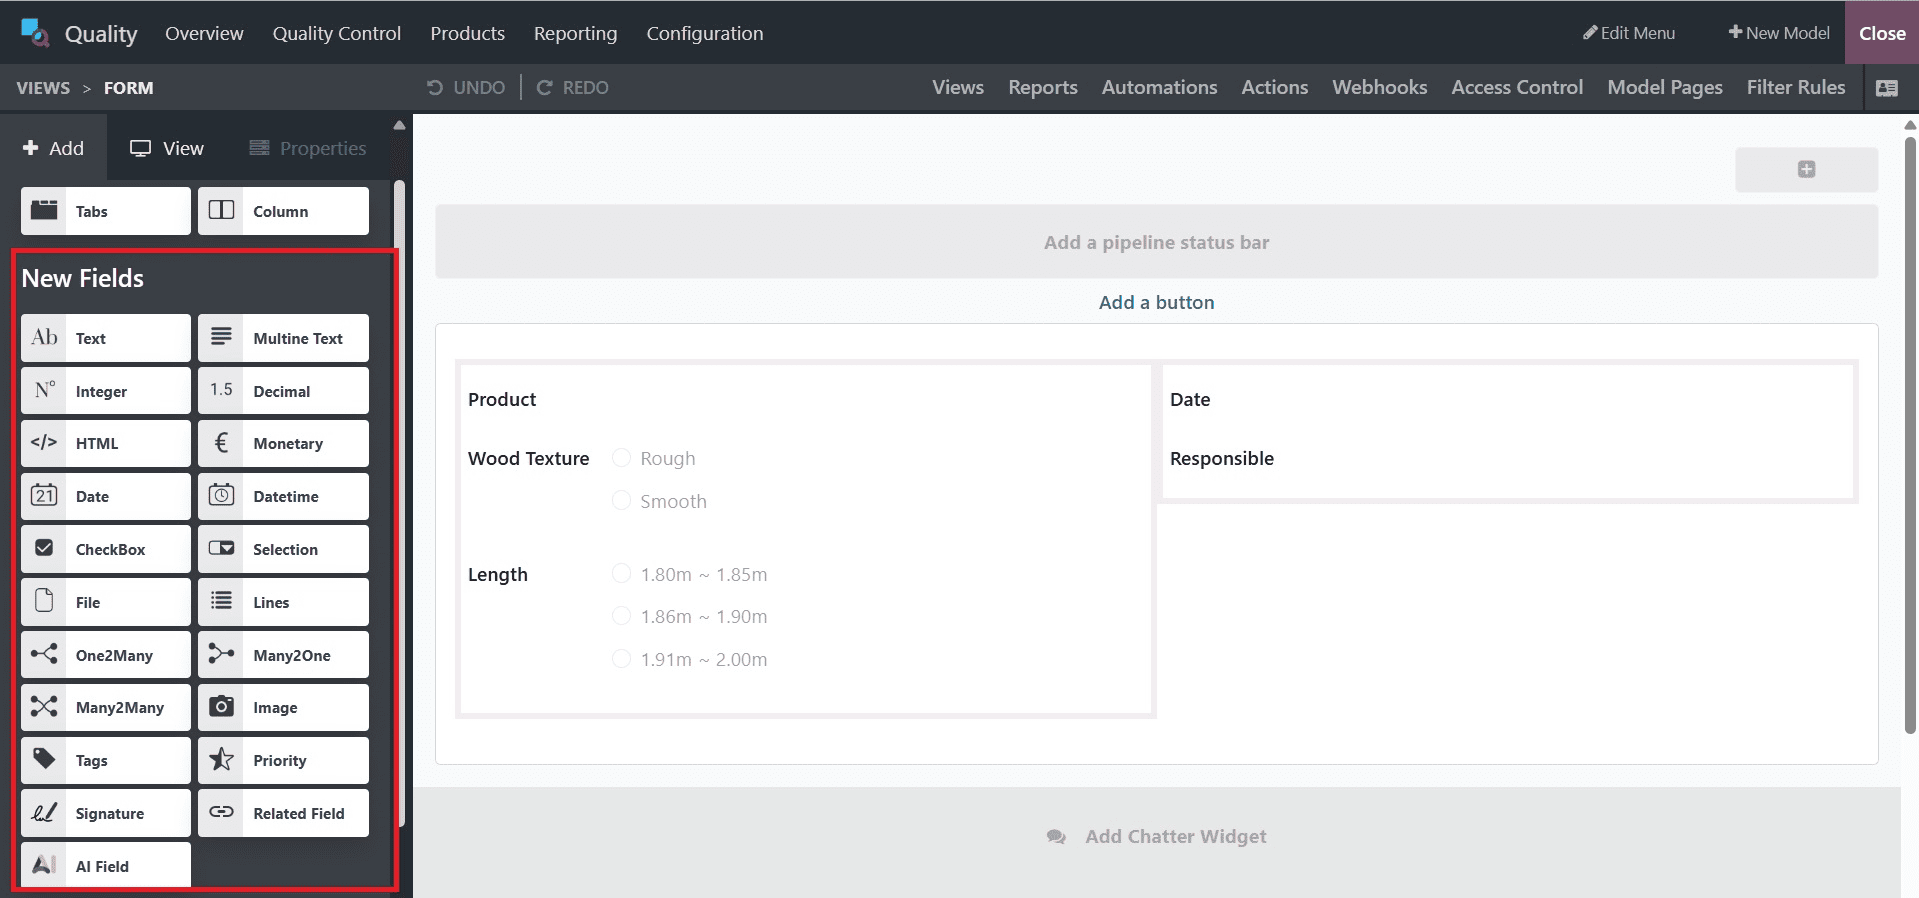Add a One2Many field

tap(106, 655)
